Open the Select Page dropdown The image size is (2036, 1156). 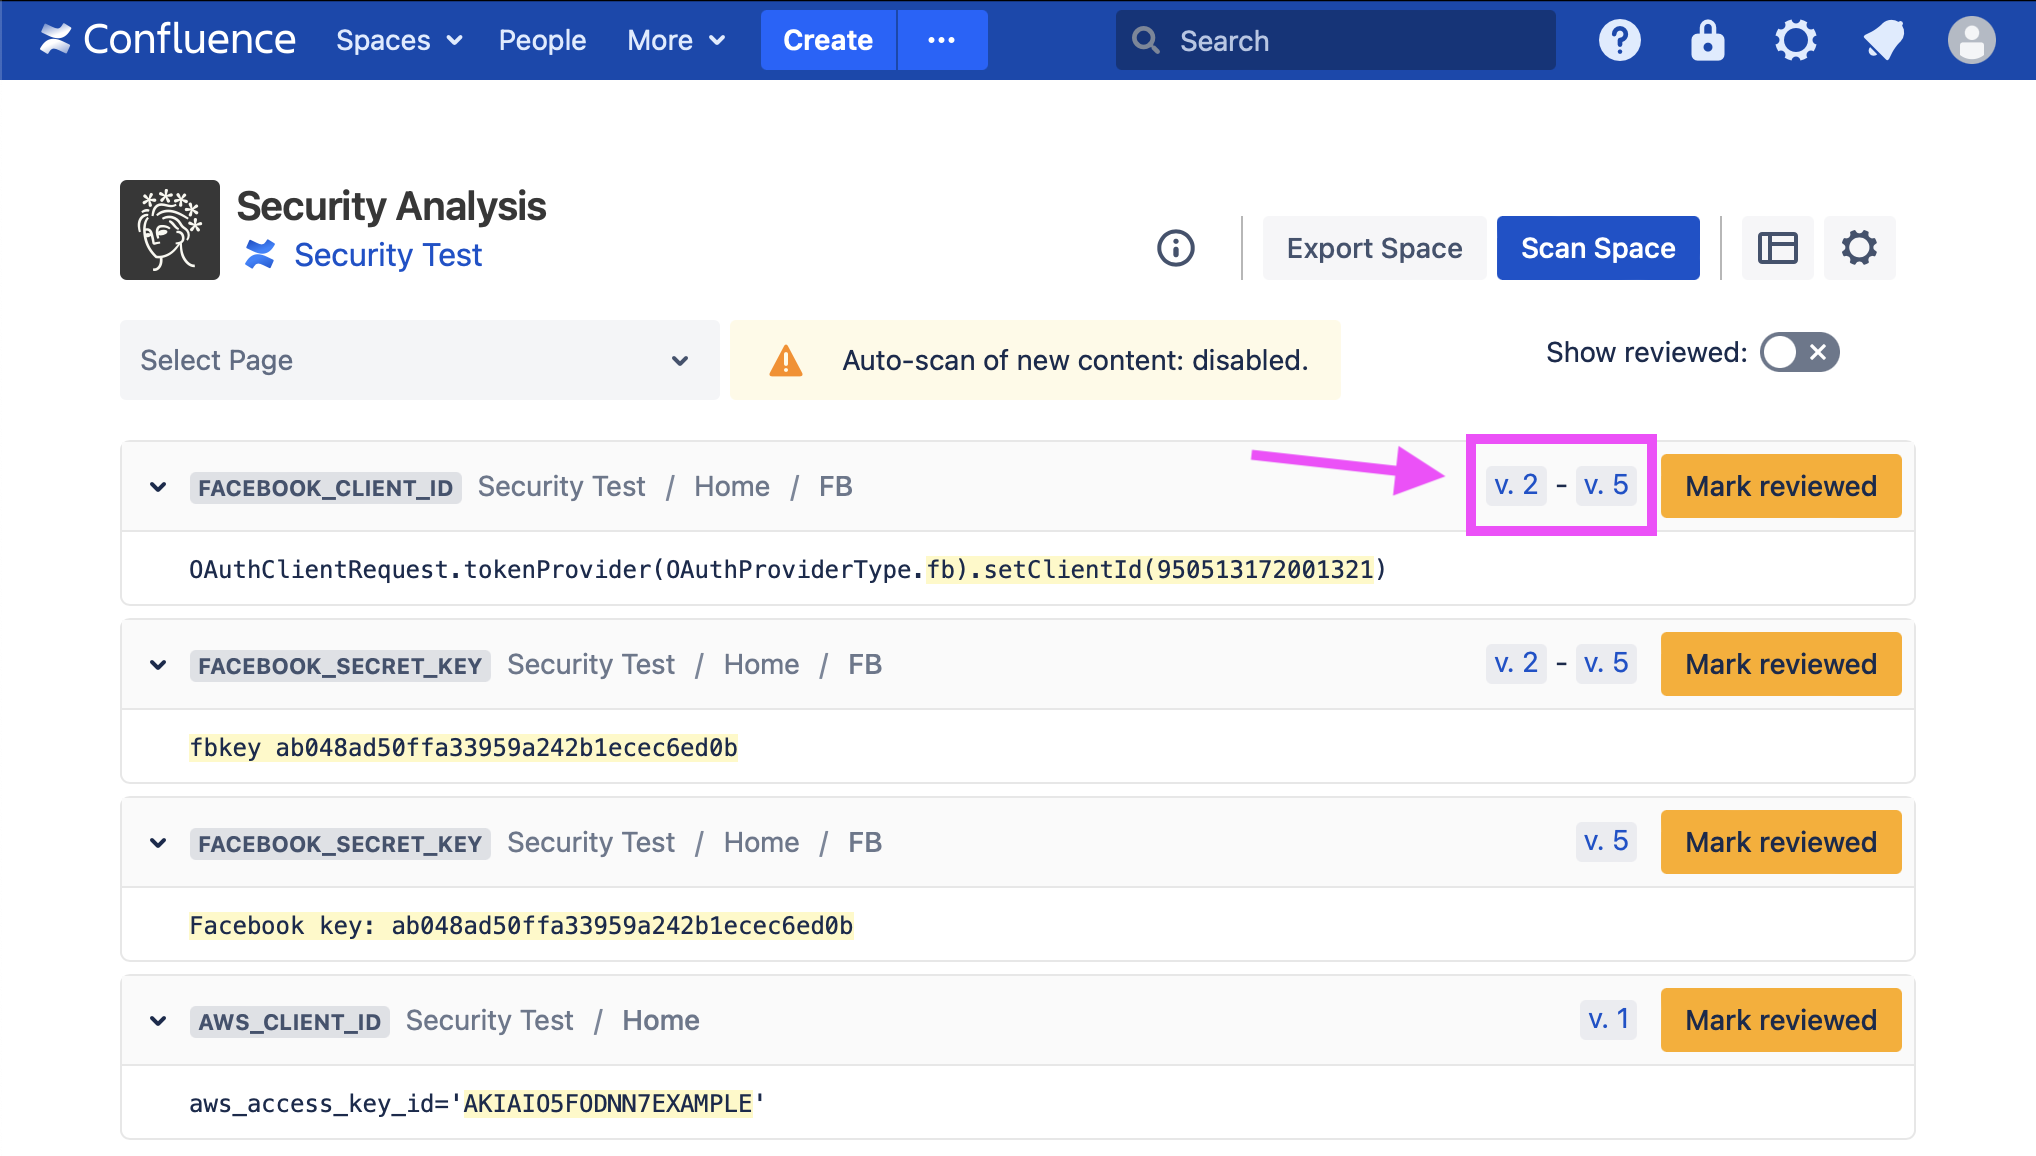click(x=419, y=360)
